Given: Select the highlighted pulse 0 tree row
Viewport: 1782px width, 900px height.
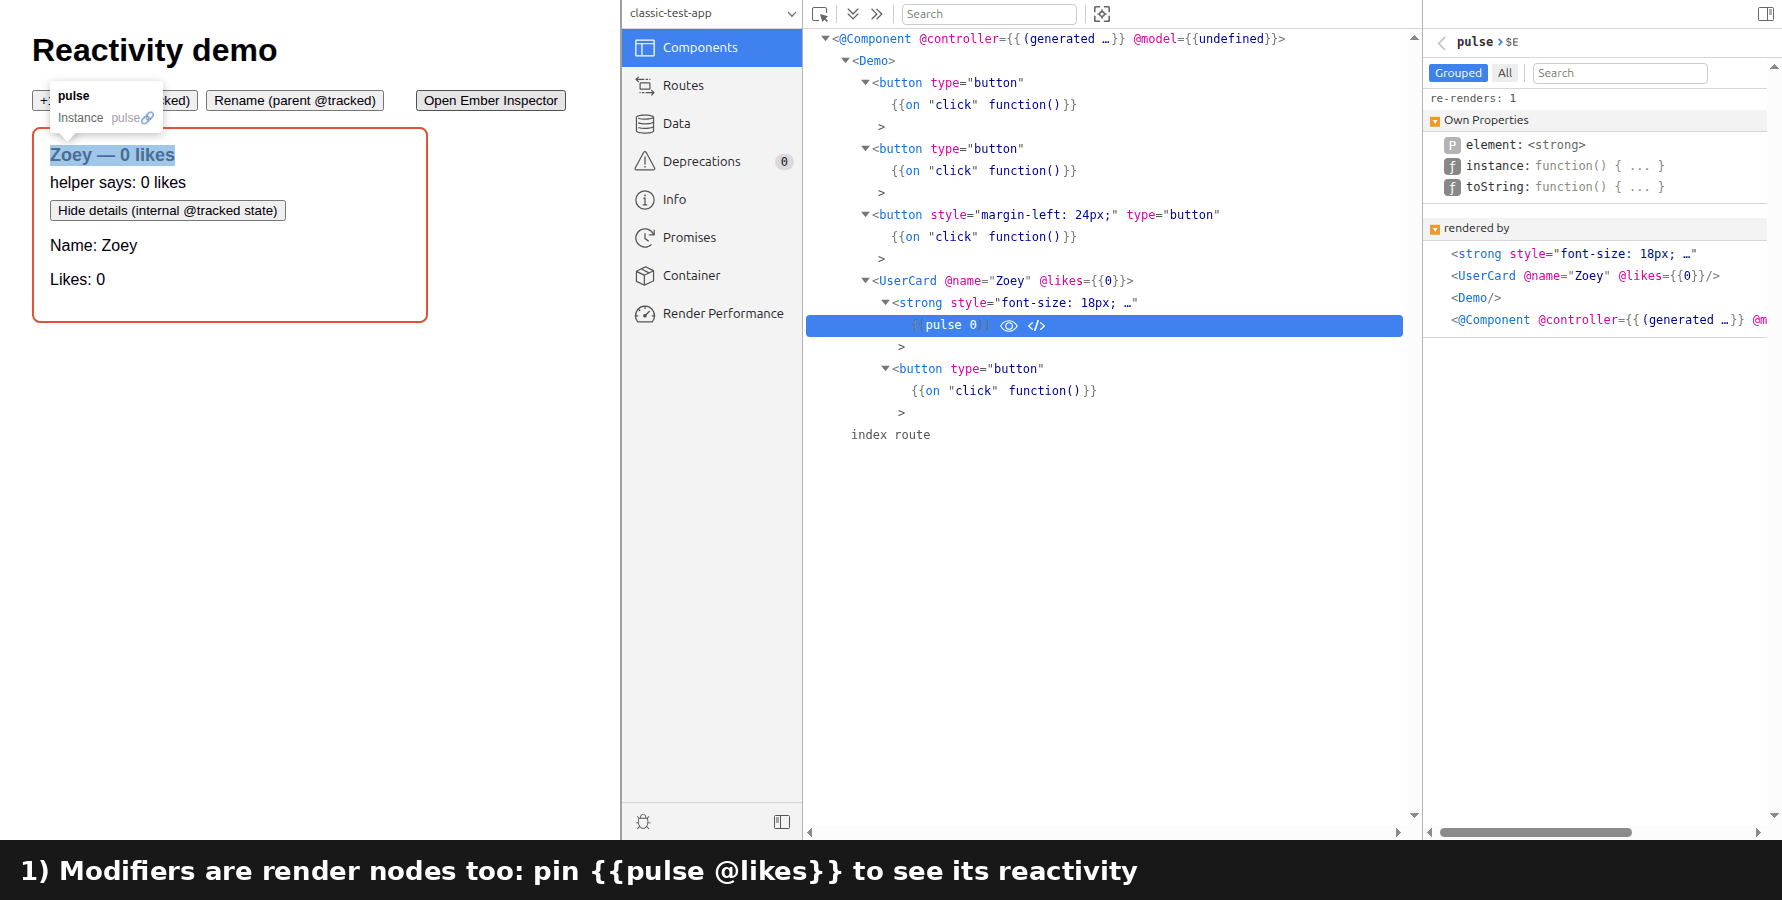Looking at the screenshot, I should (1104, 326).
